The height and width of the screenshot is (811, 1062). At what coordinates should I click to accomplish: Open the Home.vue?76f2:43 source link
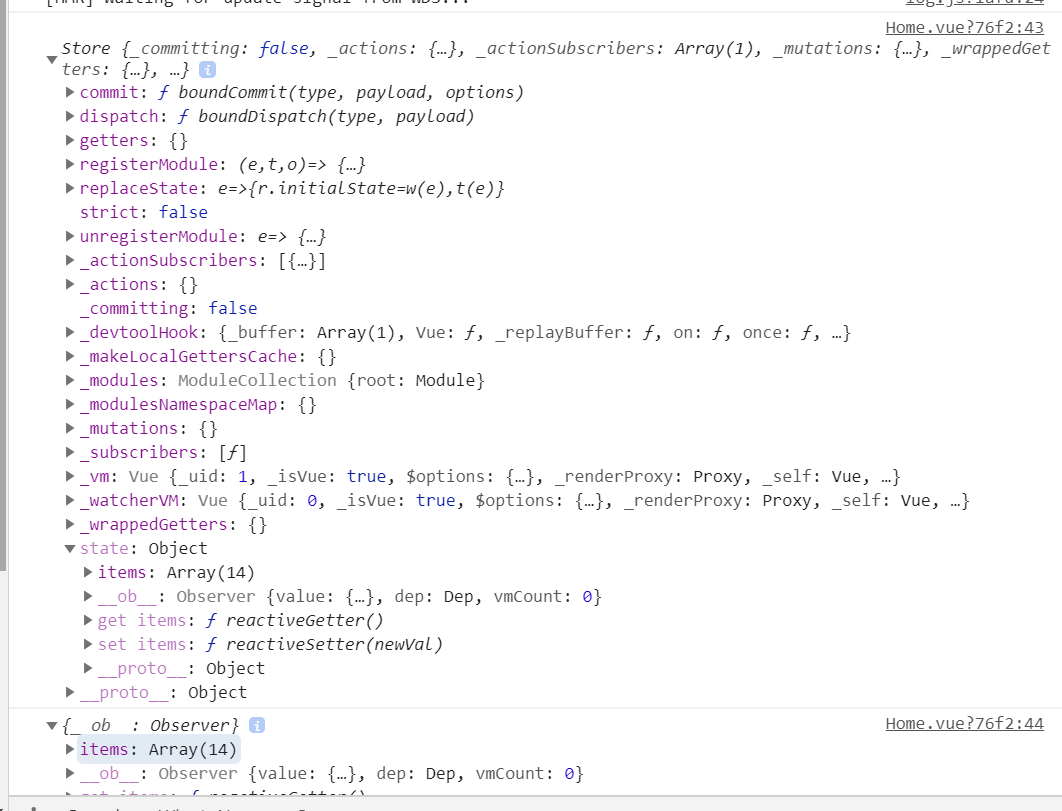point(964,28)
